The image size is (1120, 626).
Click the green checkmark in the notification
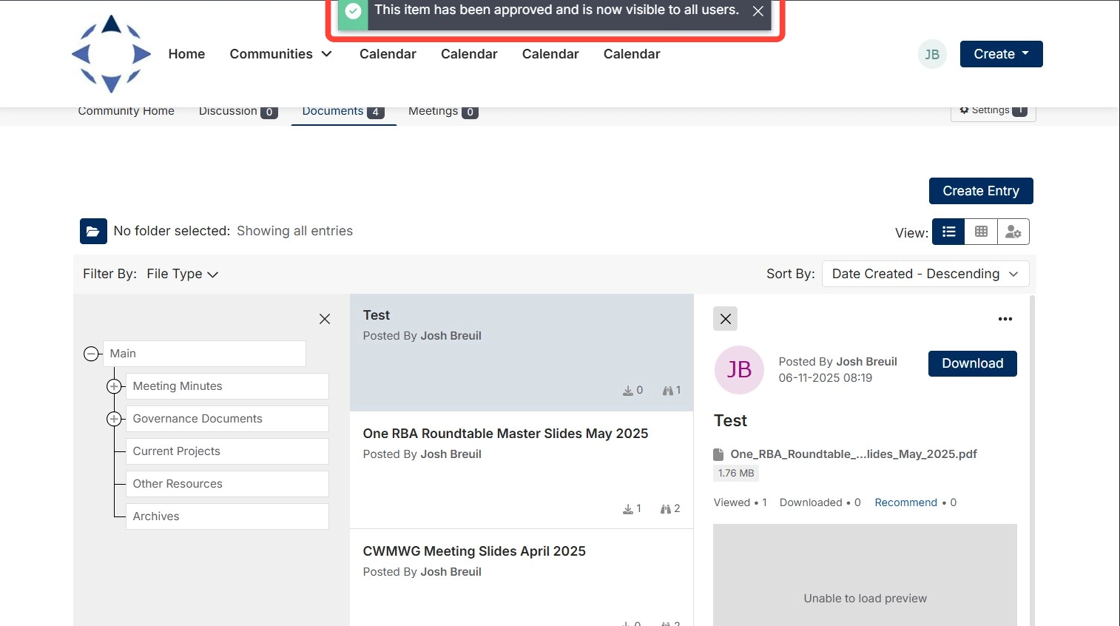353,11
